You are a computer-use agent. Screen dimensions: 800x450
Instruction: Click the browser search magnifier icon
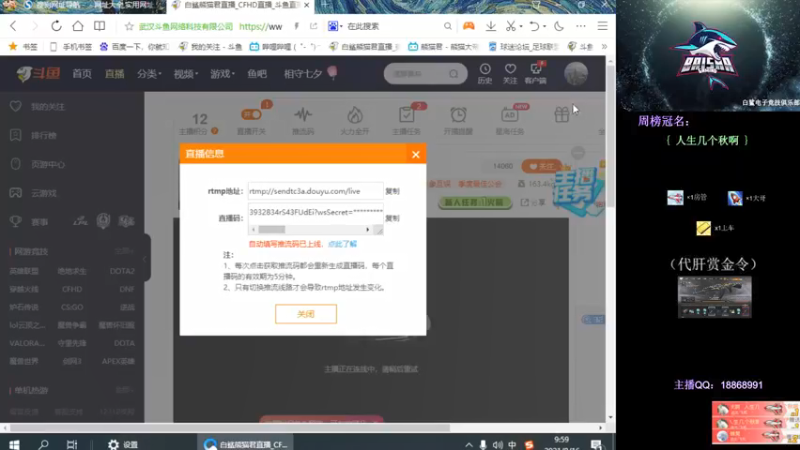447,26
